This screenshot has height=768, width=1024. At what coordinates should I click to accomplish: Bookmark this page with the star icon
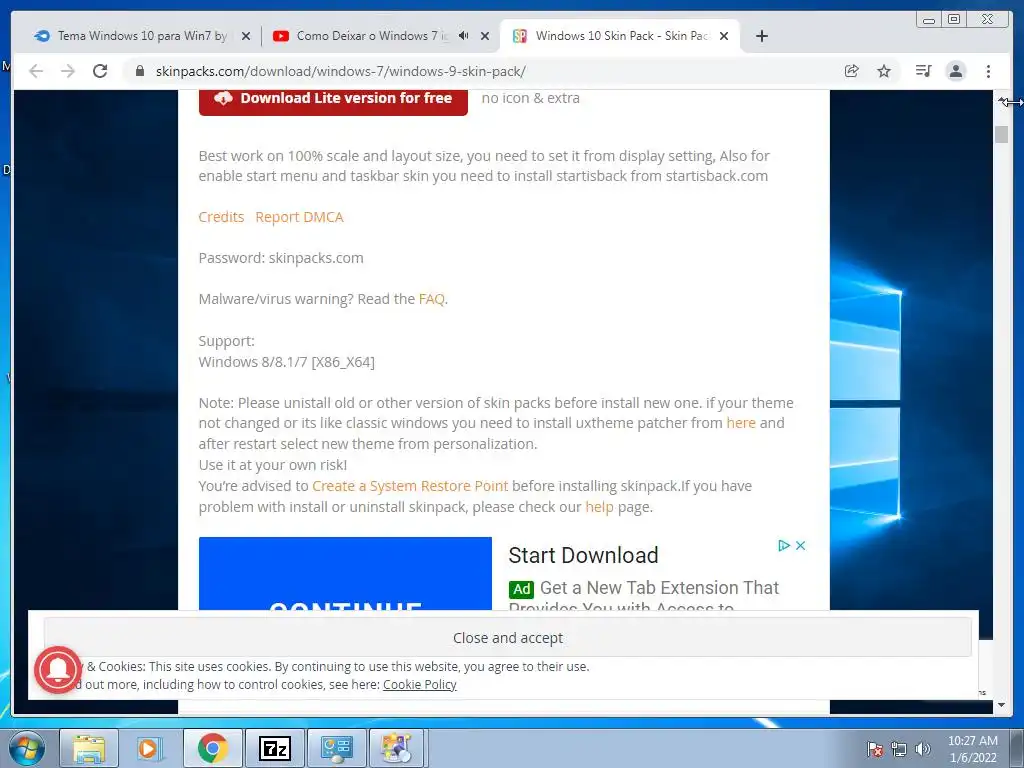tap(884, 71)
